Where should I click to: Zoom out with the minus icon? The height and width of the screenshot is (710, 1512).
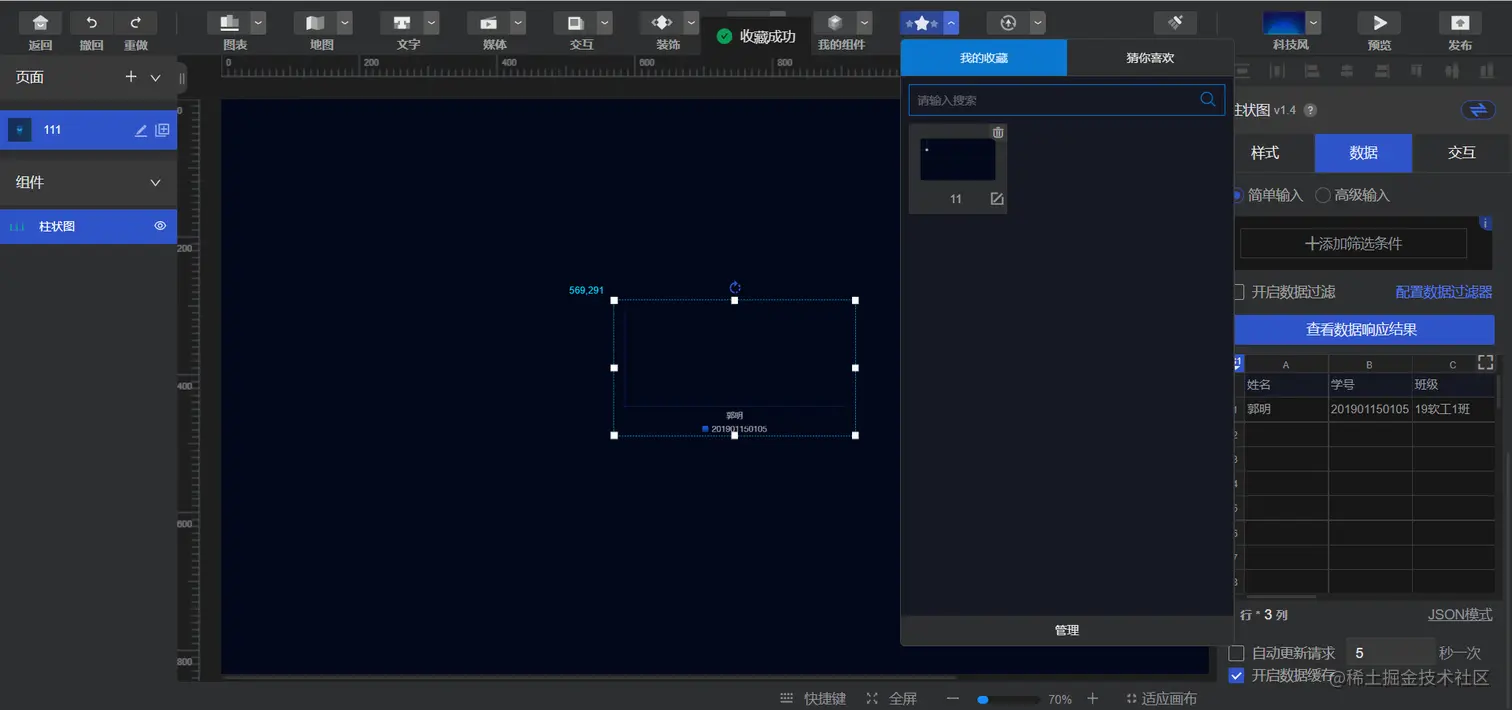click(x=953, y=699)
